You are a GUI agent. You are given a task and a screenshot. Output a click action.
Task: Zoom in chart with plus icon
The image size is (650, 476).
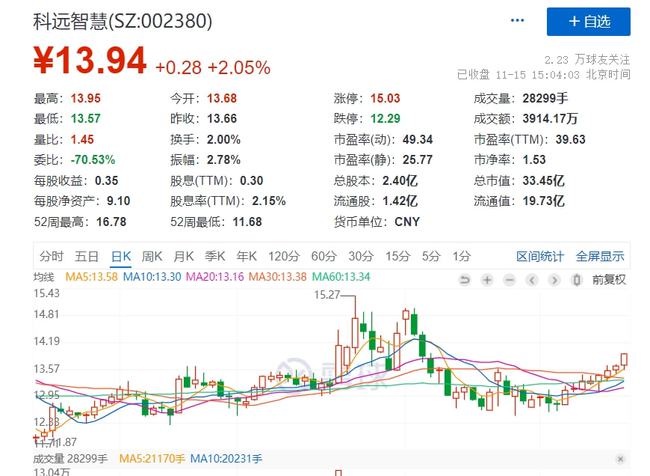point(487,280)
